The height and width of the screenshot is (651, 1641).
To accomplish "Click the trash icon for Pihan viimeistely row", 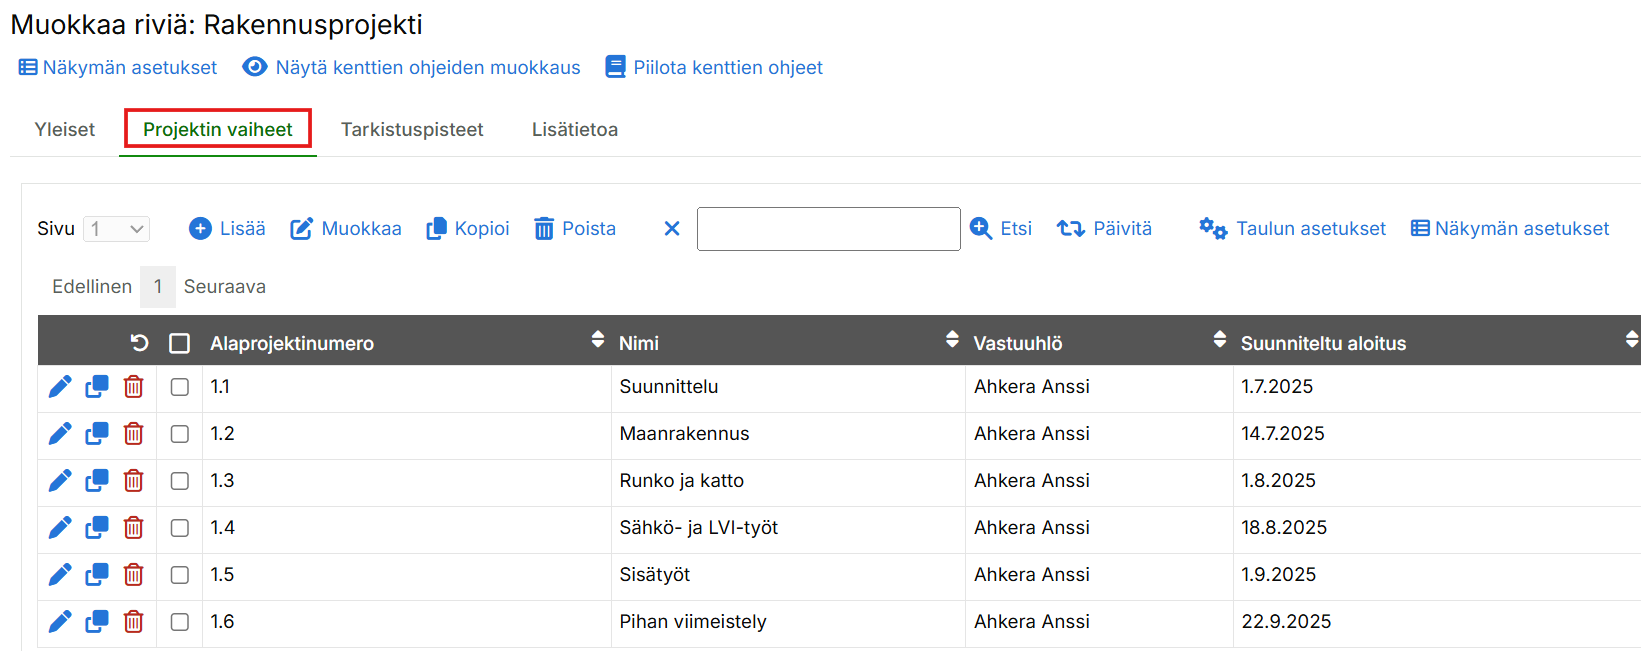I will (x=133, y=622).
